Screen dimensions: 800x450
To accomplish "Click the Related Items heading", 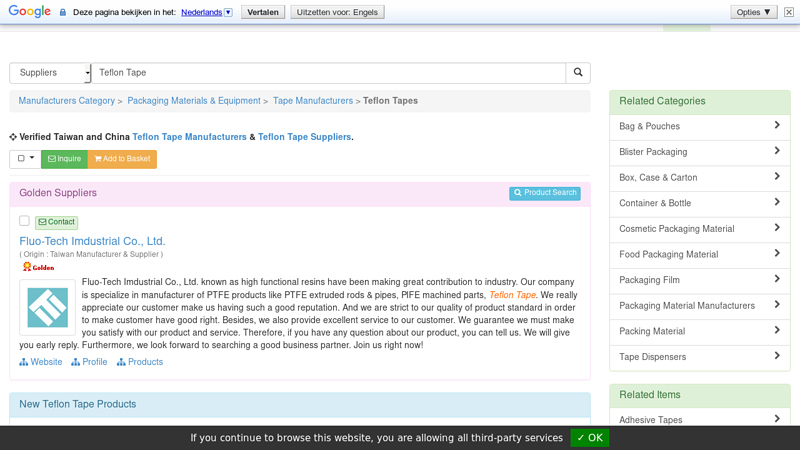I will 649,394.
